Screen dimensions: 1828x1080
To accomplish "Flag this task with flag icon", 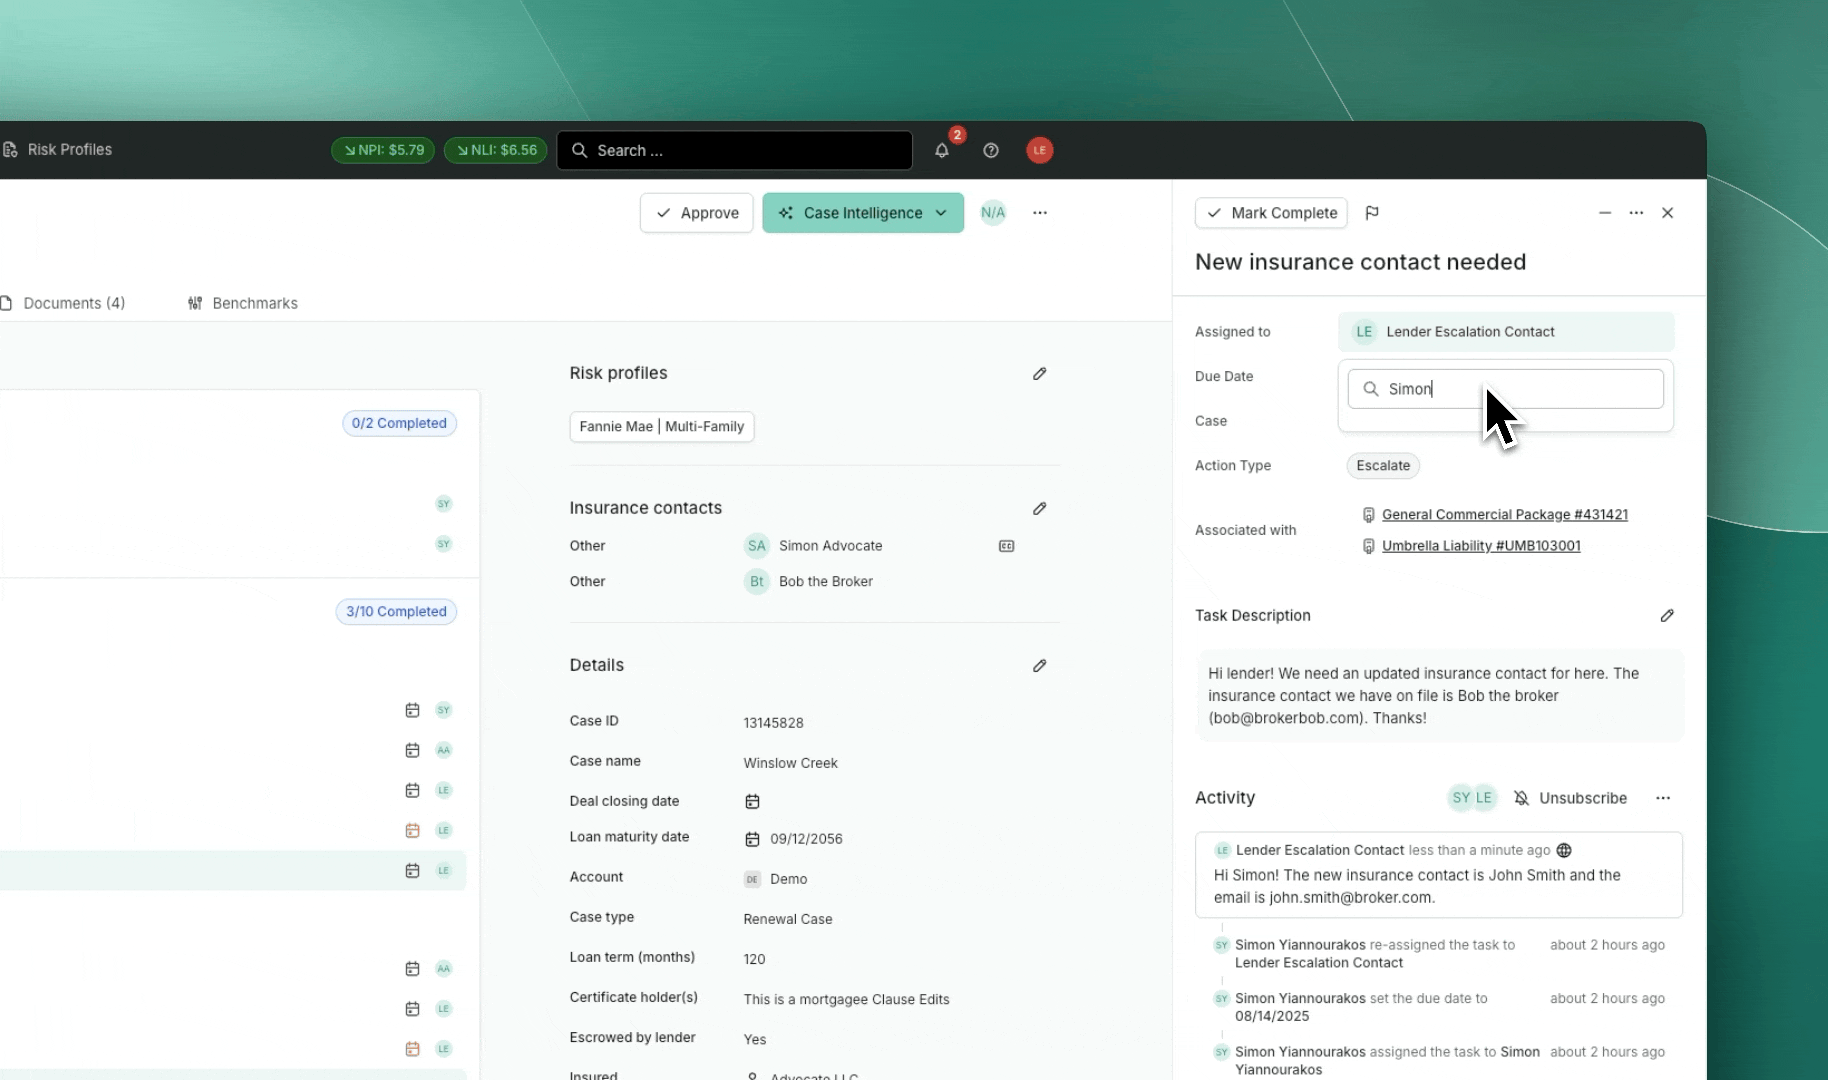I will click(1372, 213).
